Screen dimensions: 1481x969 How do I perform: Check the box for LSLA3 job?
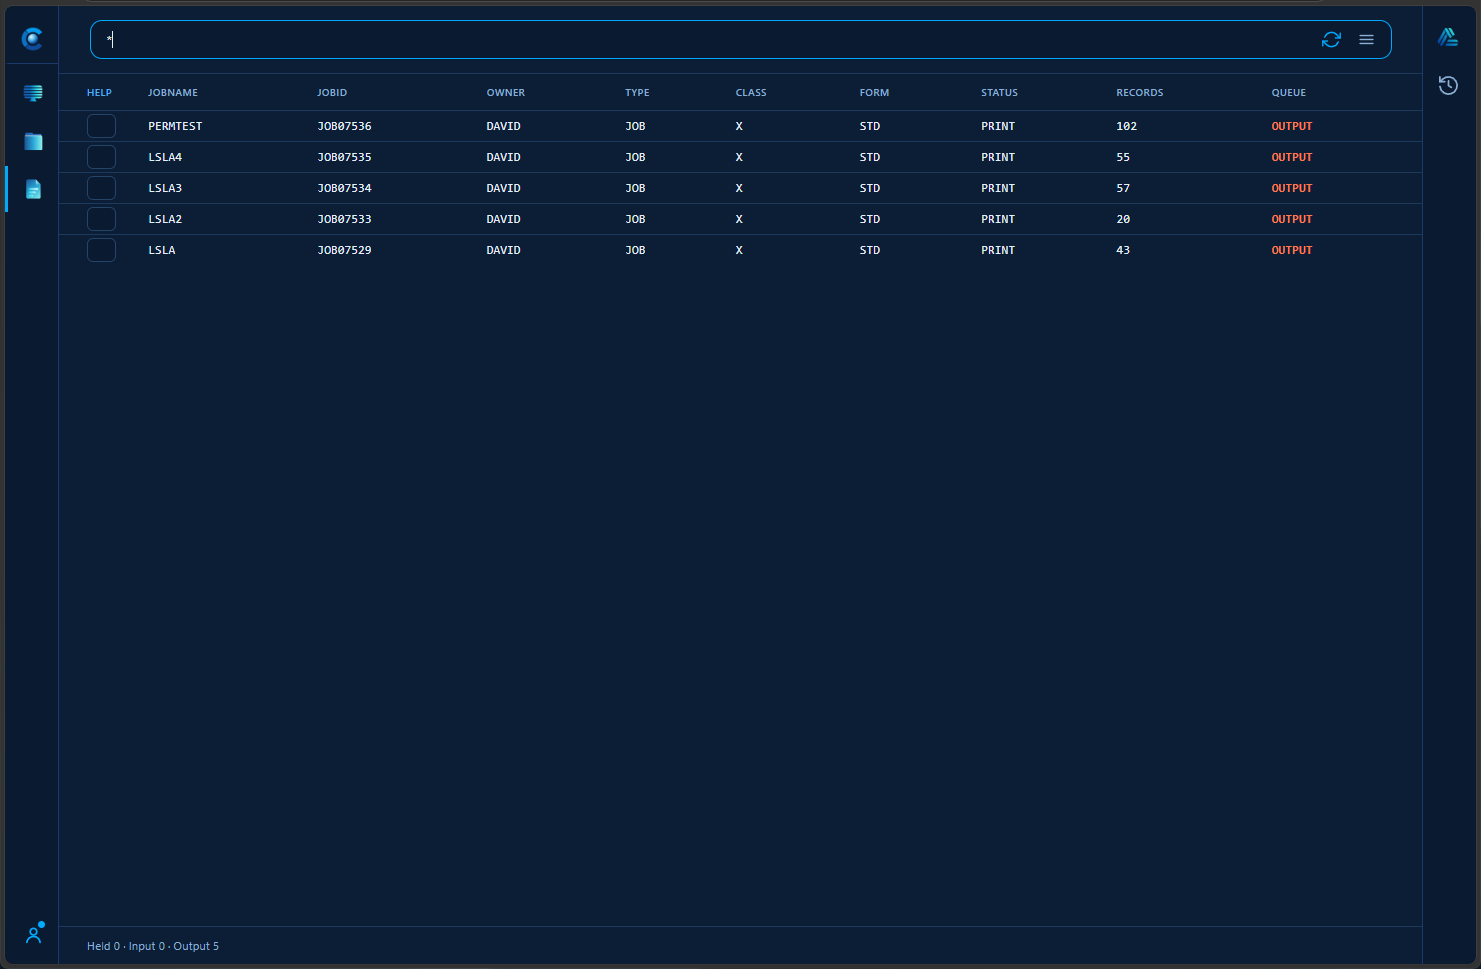click(101, 188)
